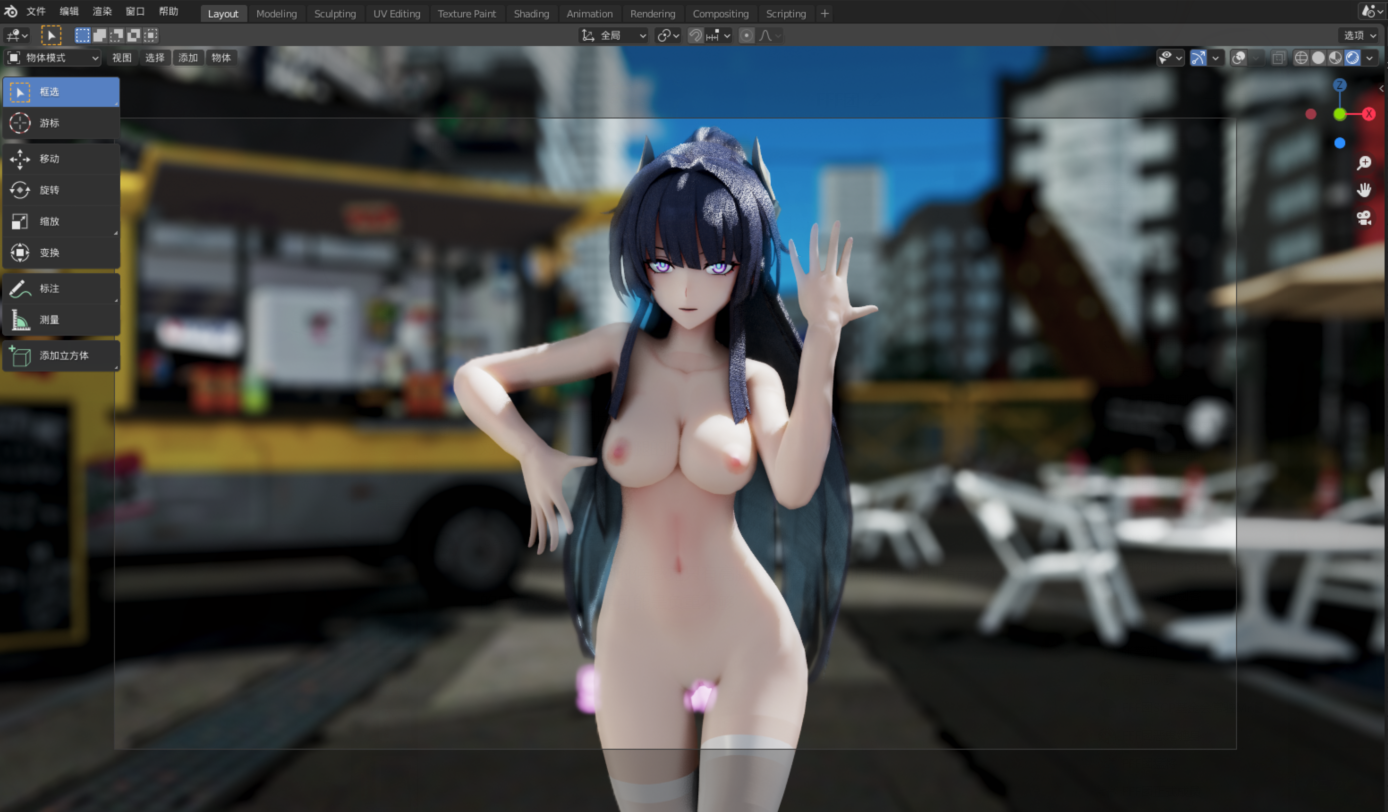Image resolution: width=1388 pixels, height=812 pixels.
Task: Click the Add (添加) header button
Action: (188, 58)
